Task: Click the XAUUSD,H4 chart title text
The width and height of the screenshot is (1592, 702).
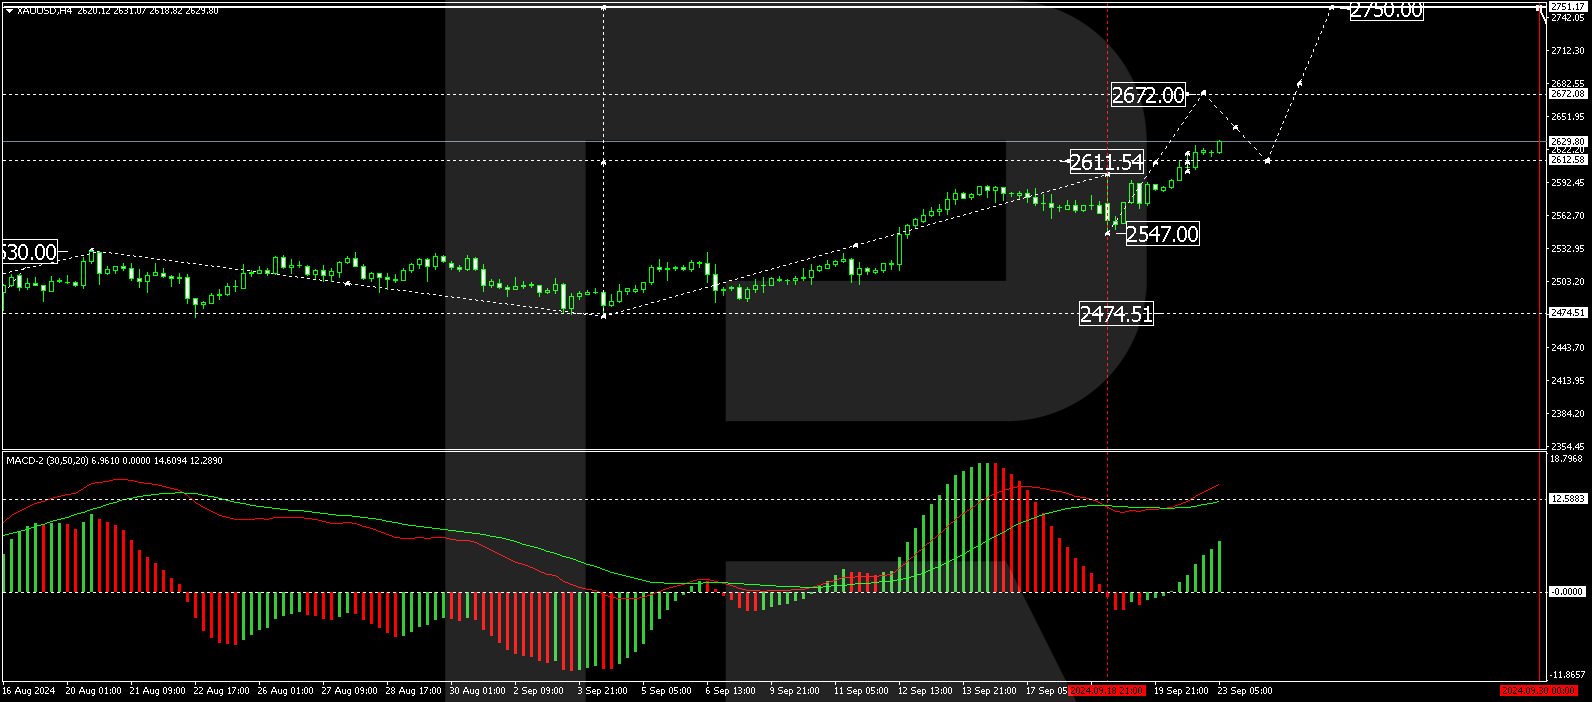Action: click(43, 10)
